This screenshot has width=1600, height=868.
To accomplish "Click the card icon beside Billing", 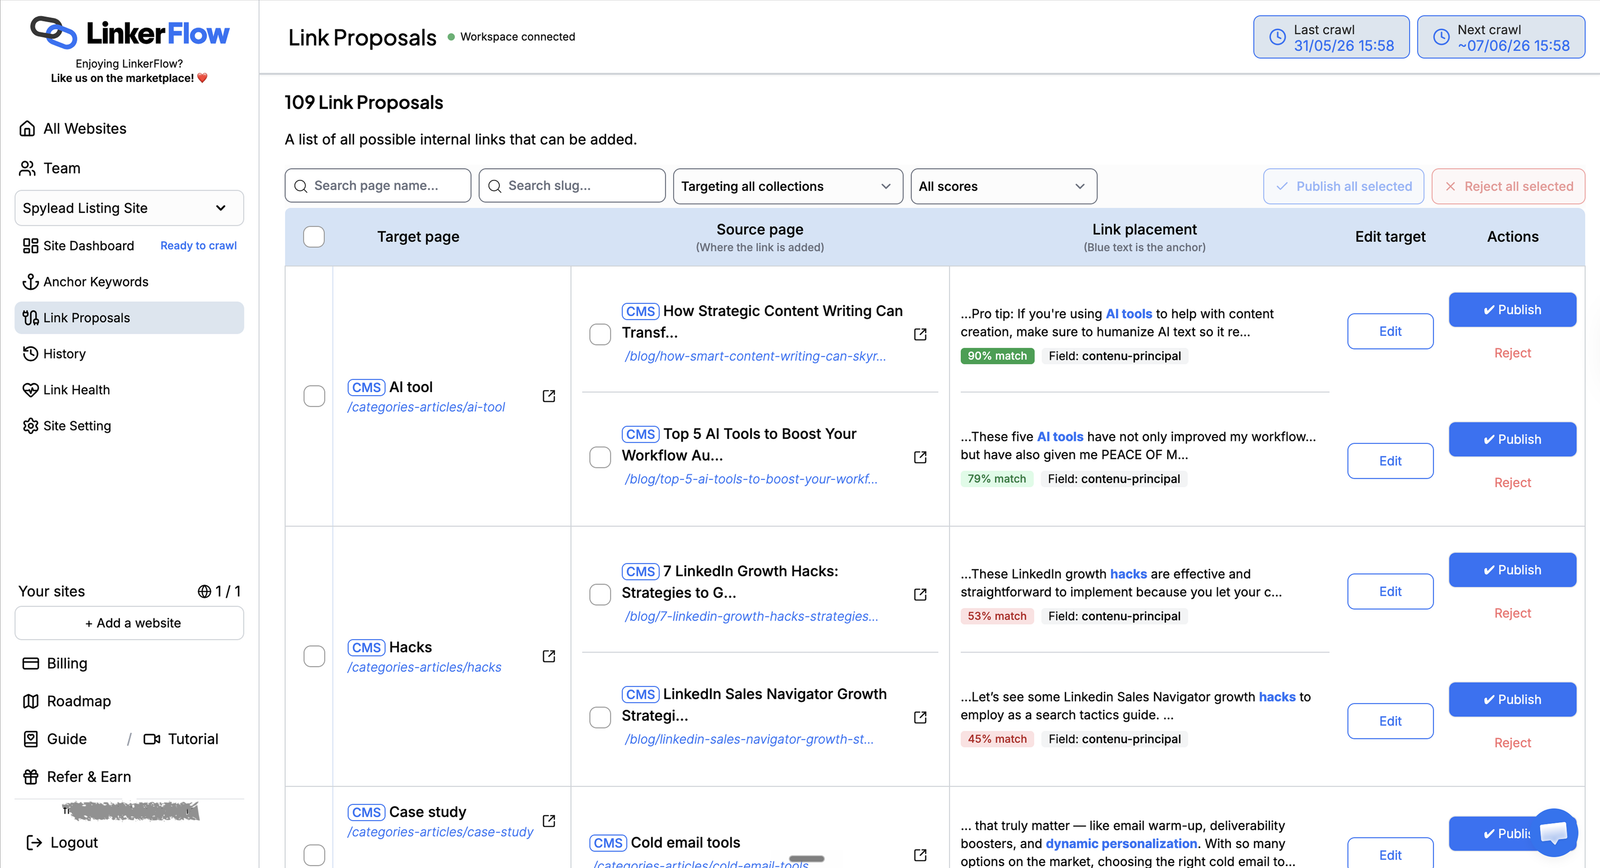I will (x=31, y=664).
